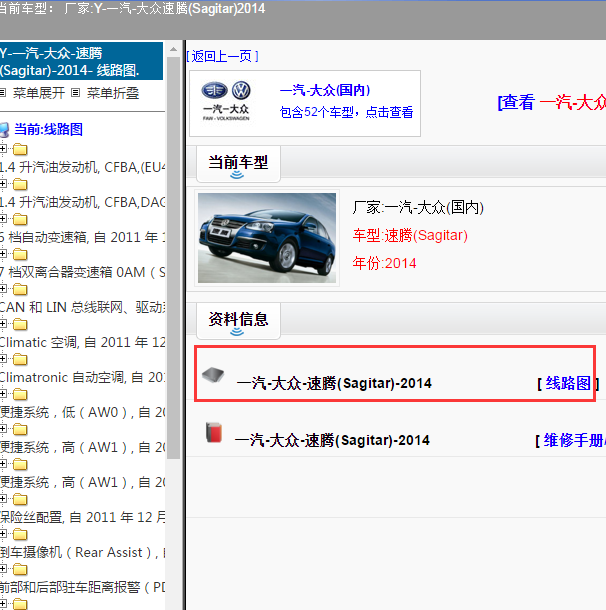Screen dimensions: 606x610
Task: Expand the 保险丝配置 tree node
Action: click(x=3, y=499)
